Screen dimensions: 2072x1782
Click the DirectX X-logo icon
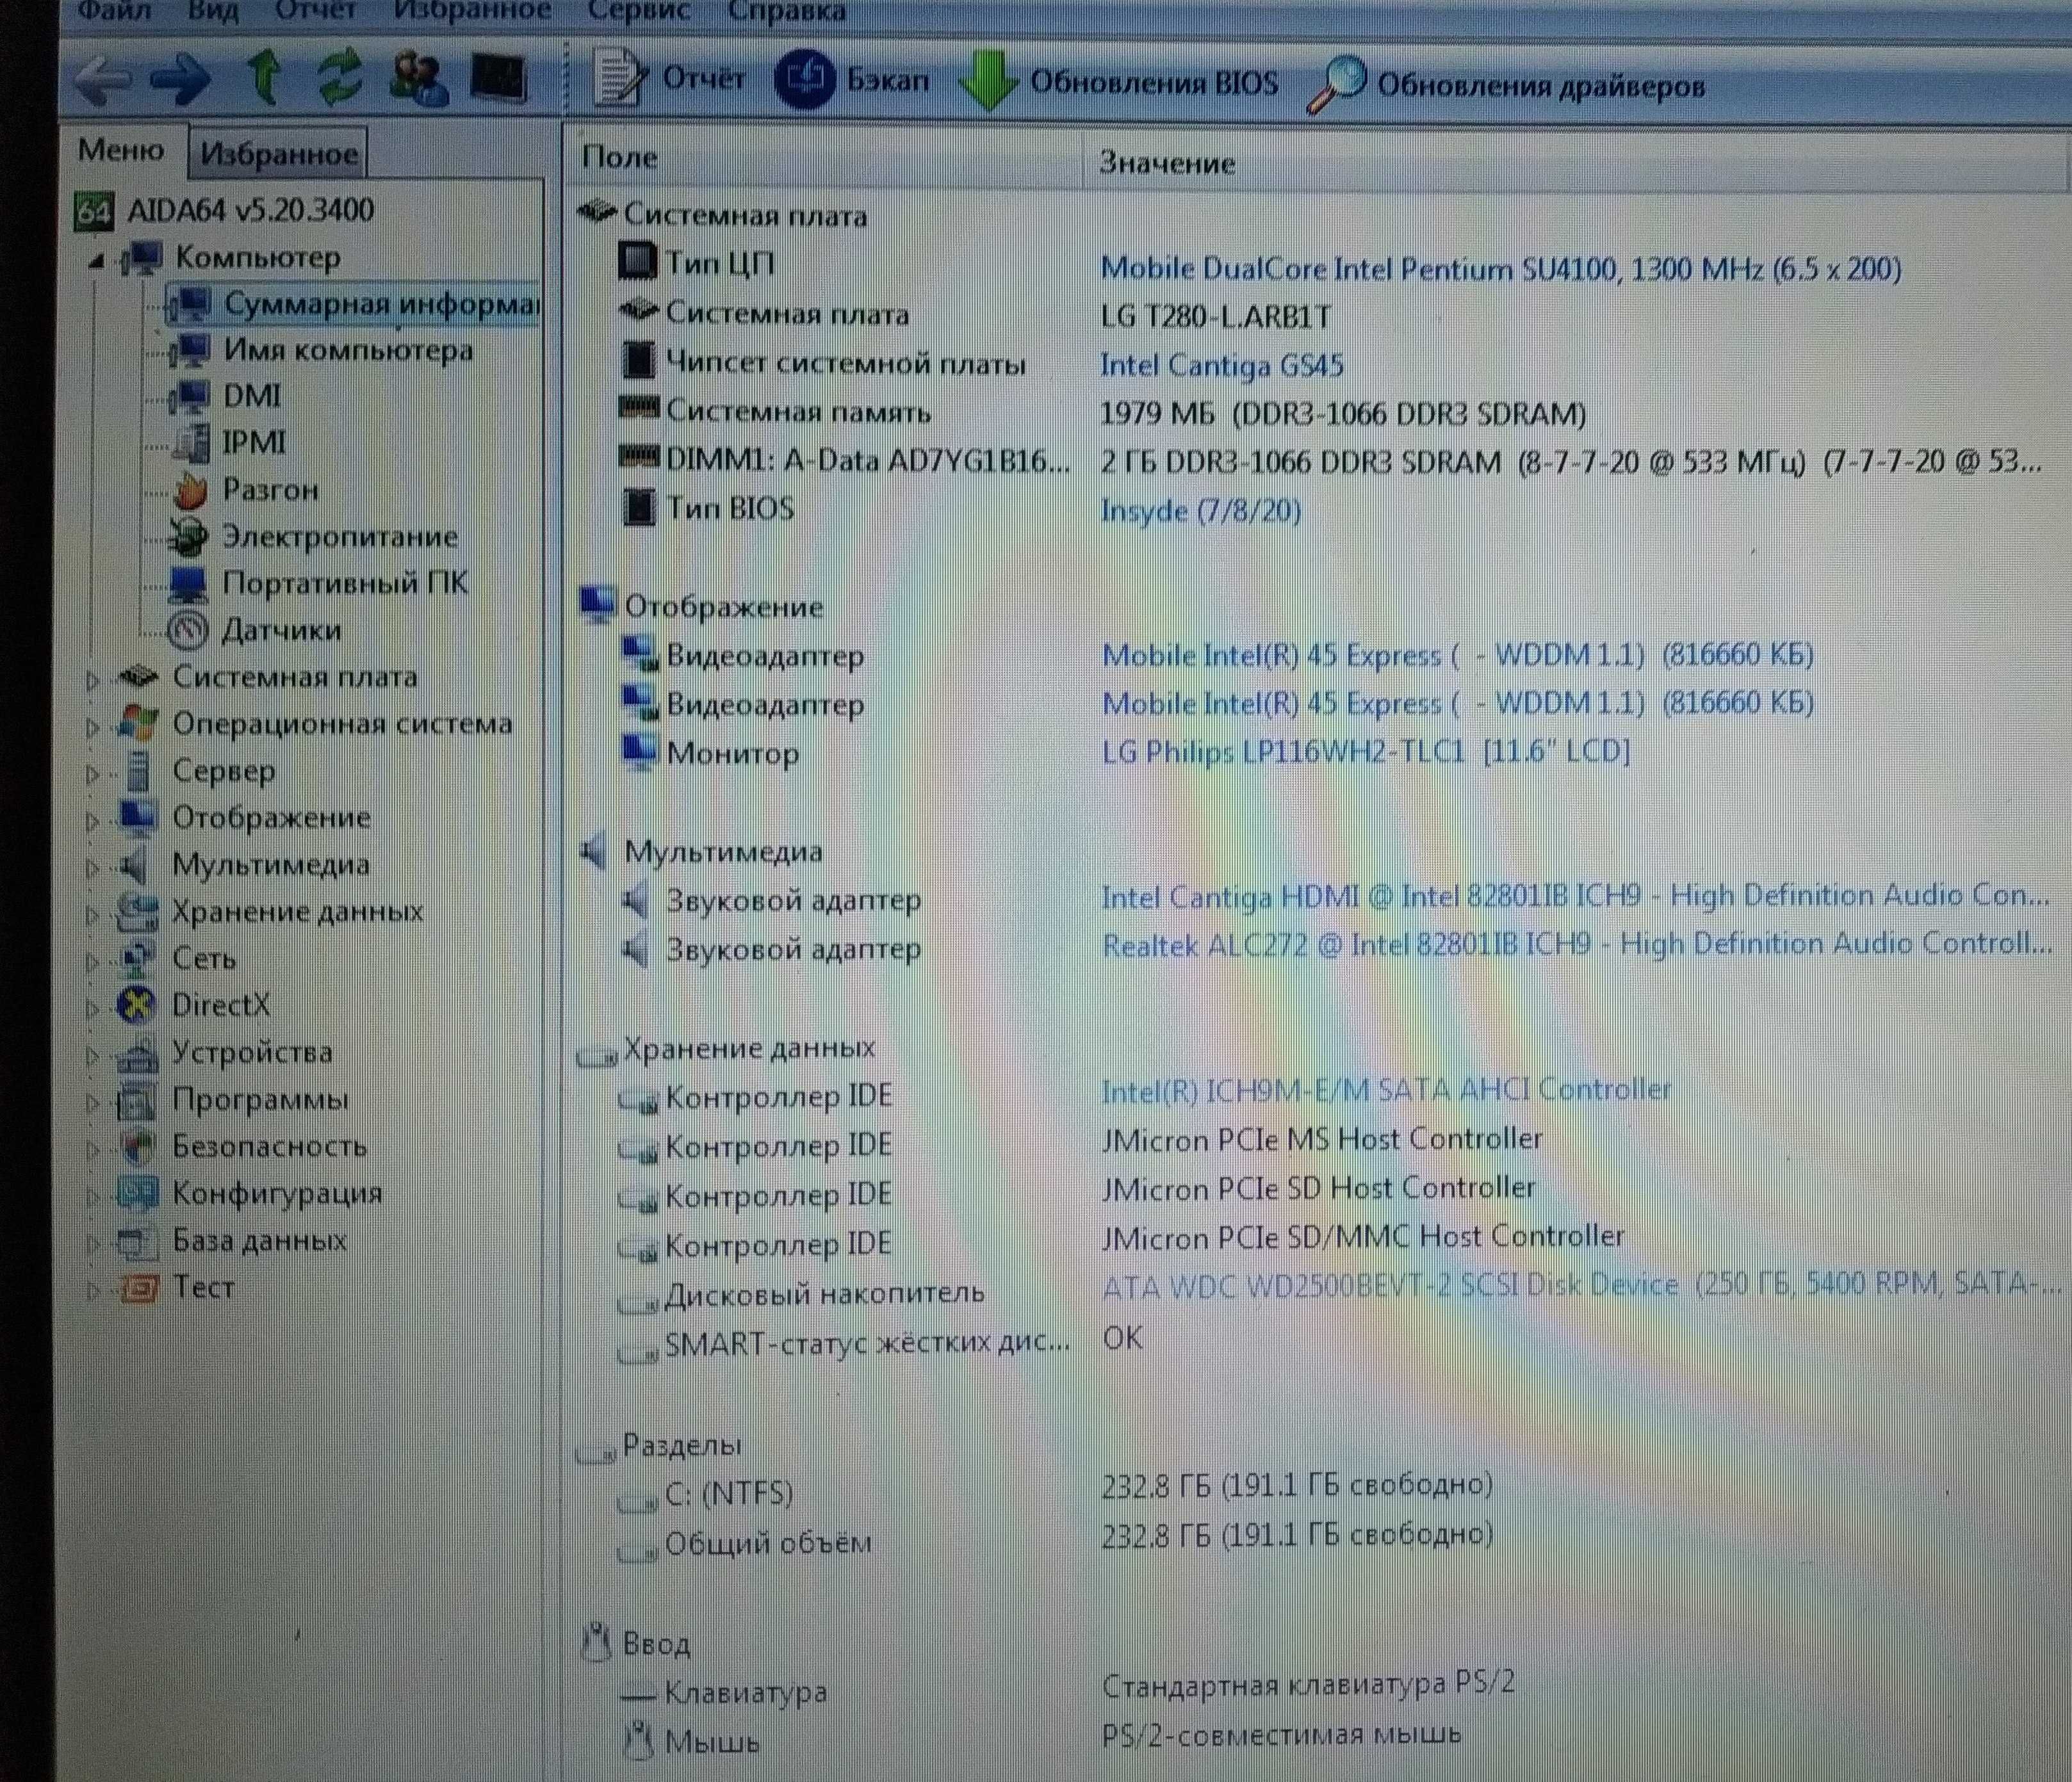(x=136, y=1005)
